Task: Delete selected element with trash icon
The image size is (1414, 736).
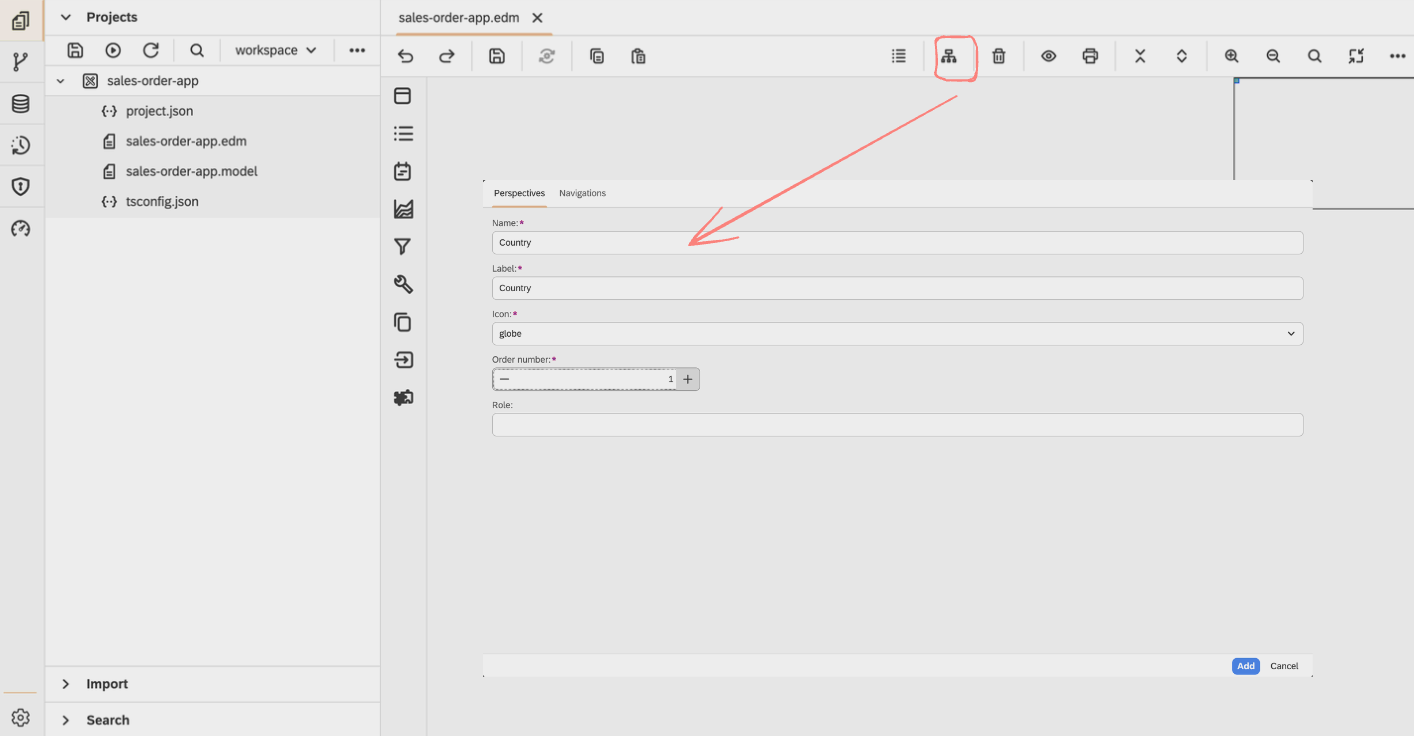Action: (x=998, y=56)
